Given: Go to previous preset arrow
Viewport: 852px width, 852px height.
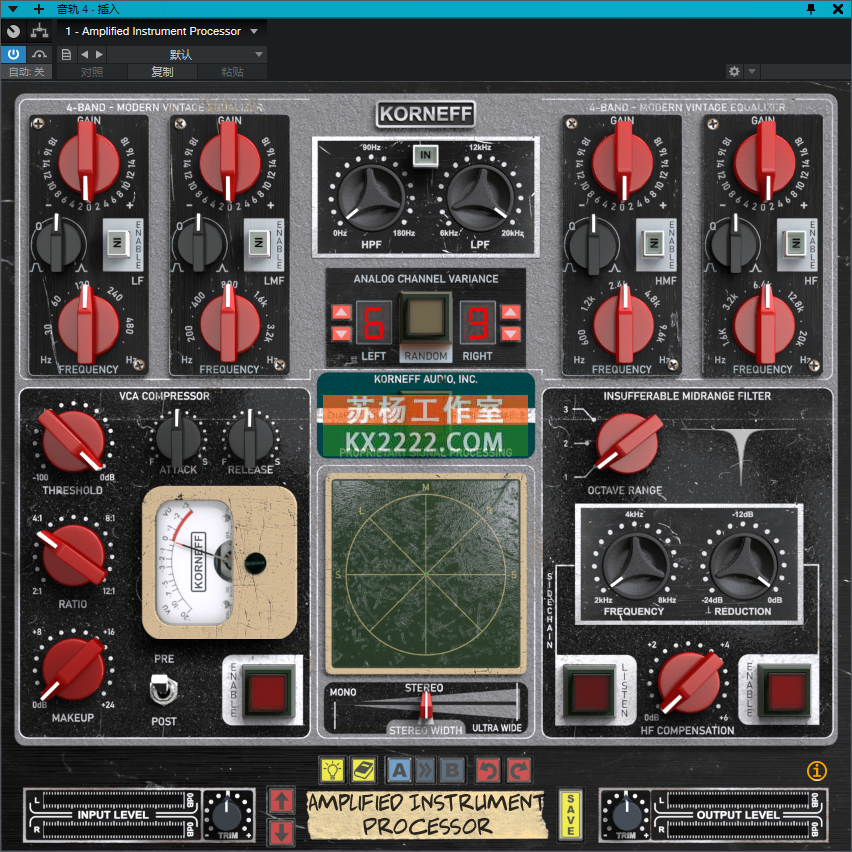Looking at the screenshot, I should [x=84, y=54].
